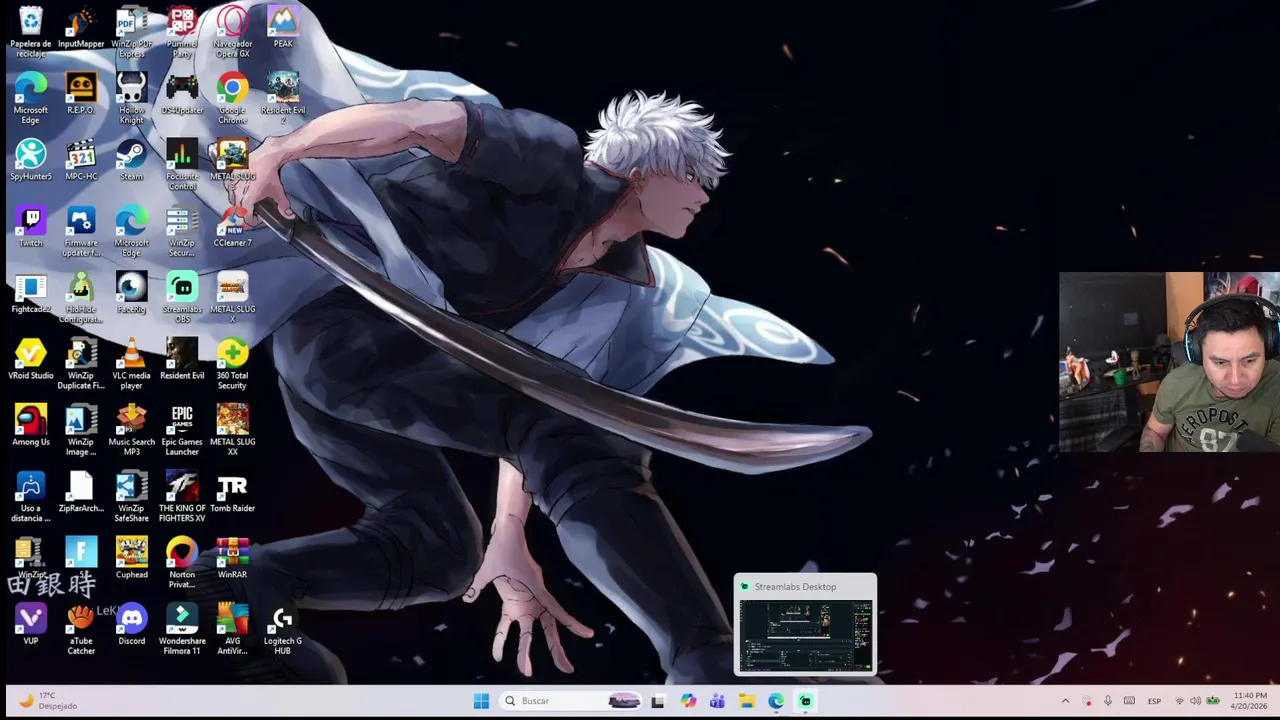Open Task View from the taskbar
The image size is (1280, 720).
pos(657,701)
